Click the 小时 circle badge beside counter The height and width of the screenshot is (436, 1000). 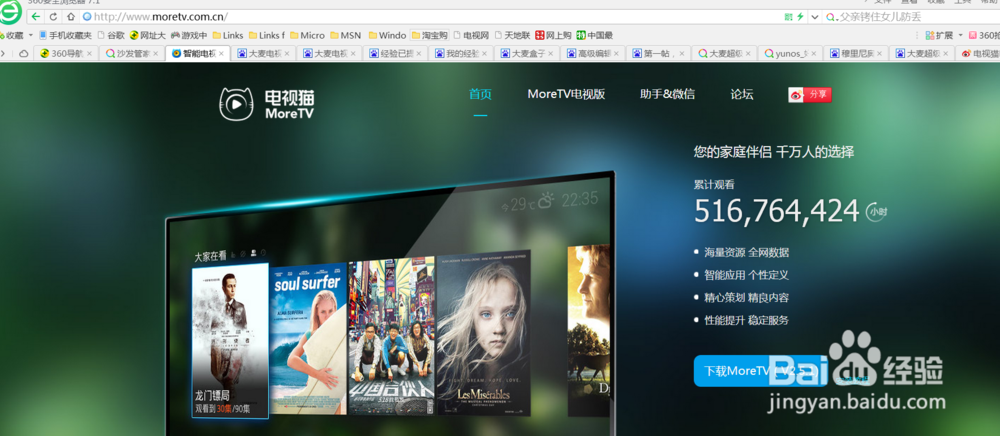pyautogui.click(x=876, y=212)
